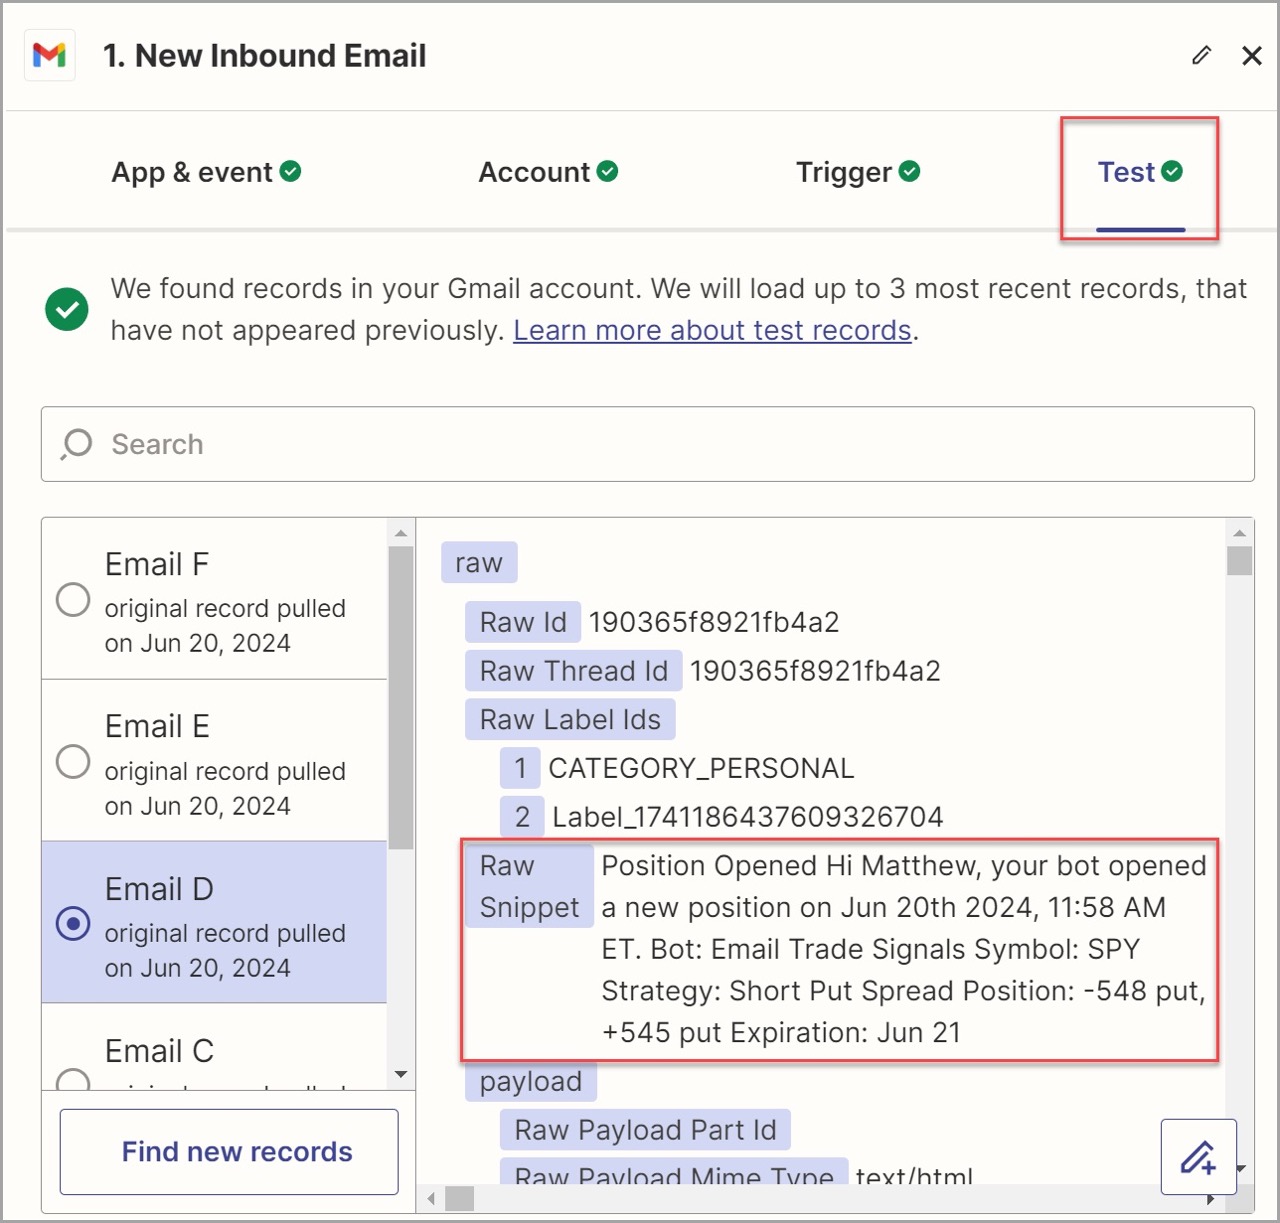Click the green checkmark on the Test tab

(1172, 171)
